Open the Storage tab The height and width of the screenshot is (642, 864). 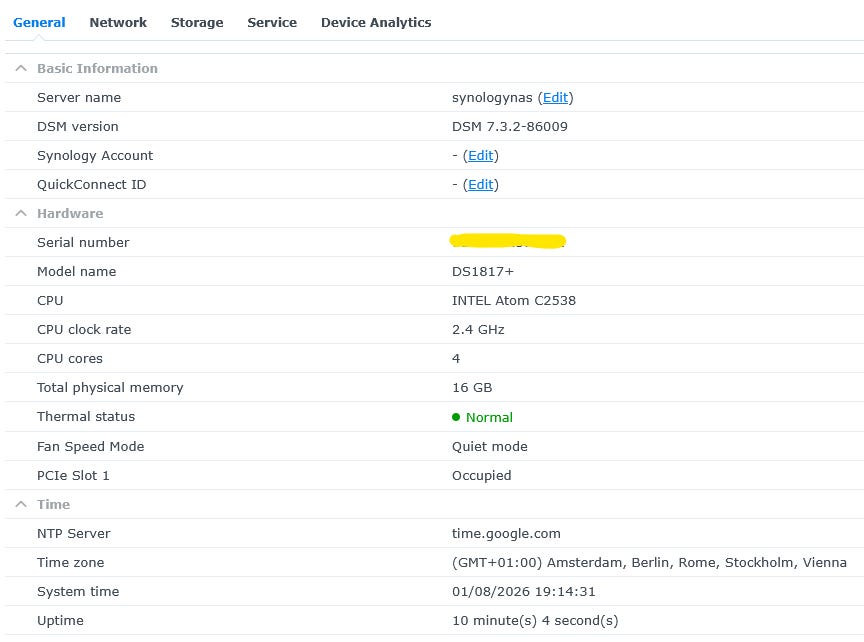(197, 23)
